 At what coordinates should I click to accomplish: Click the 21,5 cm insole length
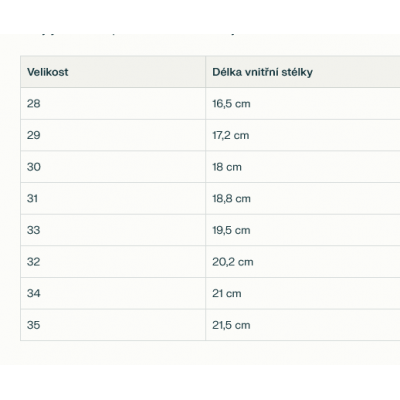pos(231,325)
